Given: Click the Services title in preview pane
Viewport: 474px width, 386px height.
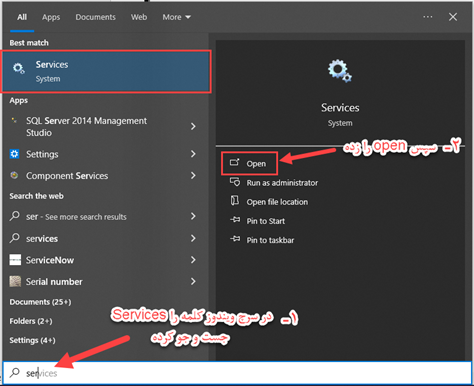Looking at the screenshot, I should pyautogui.click(x=340, y=108).
